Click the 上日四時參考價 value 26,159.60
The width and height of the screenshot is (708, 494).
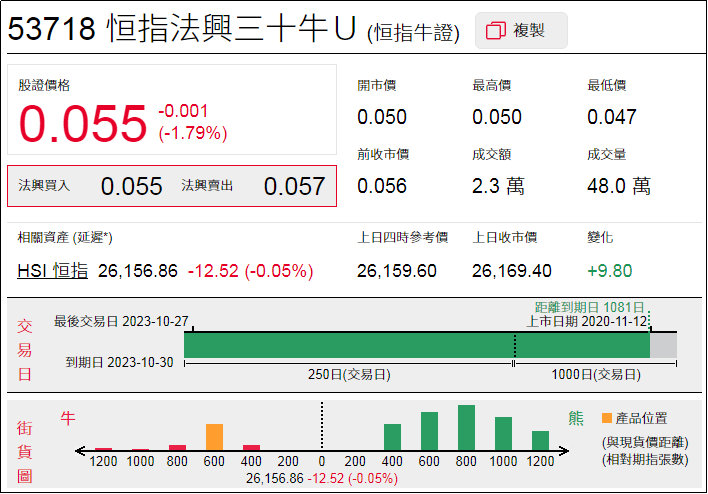tap(397, 271)
